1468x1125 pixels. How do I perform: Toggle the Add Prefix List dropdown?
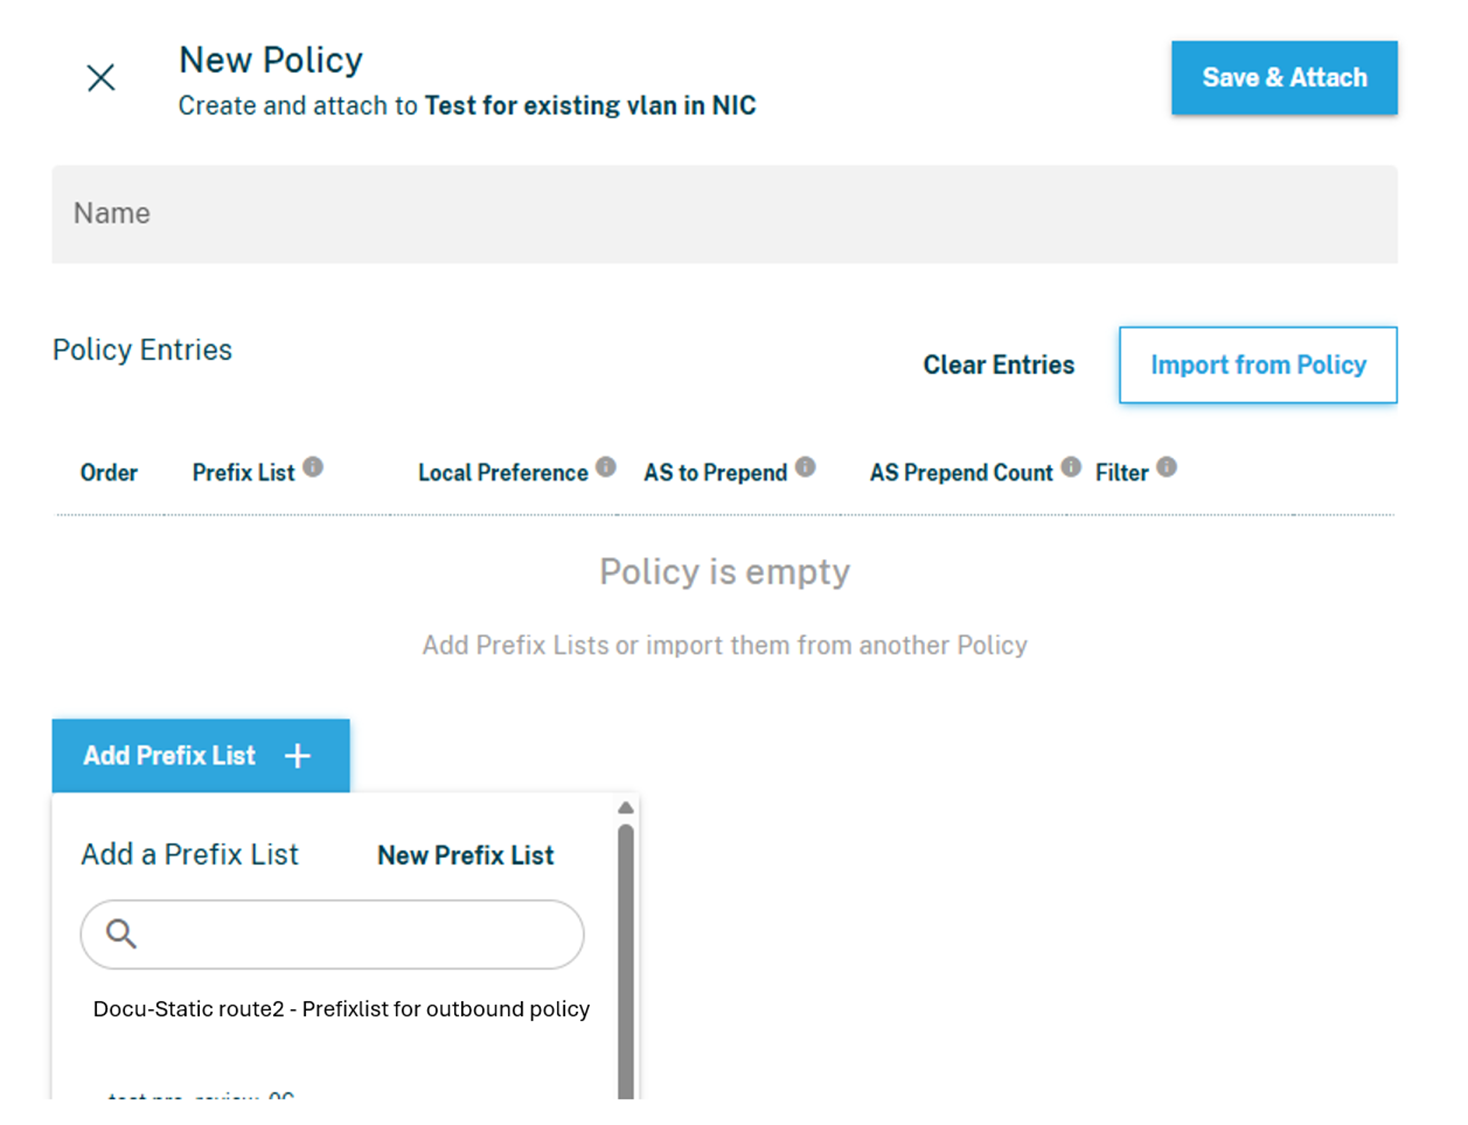pos(170,756)
